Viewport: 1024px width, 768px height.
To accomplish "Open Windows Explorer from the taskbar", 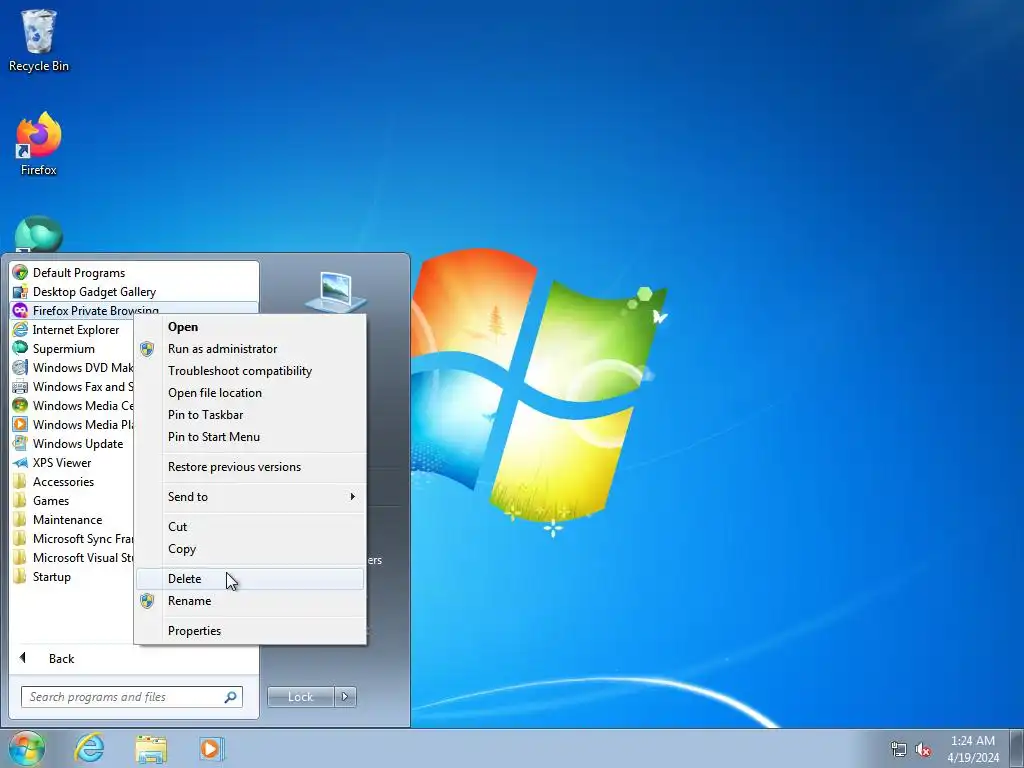I will 151,749.
